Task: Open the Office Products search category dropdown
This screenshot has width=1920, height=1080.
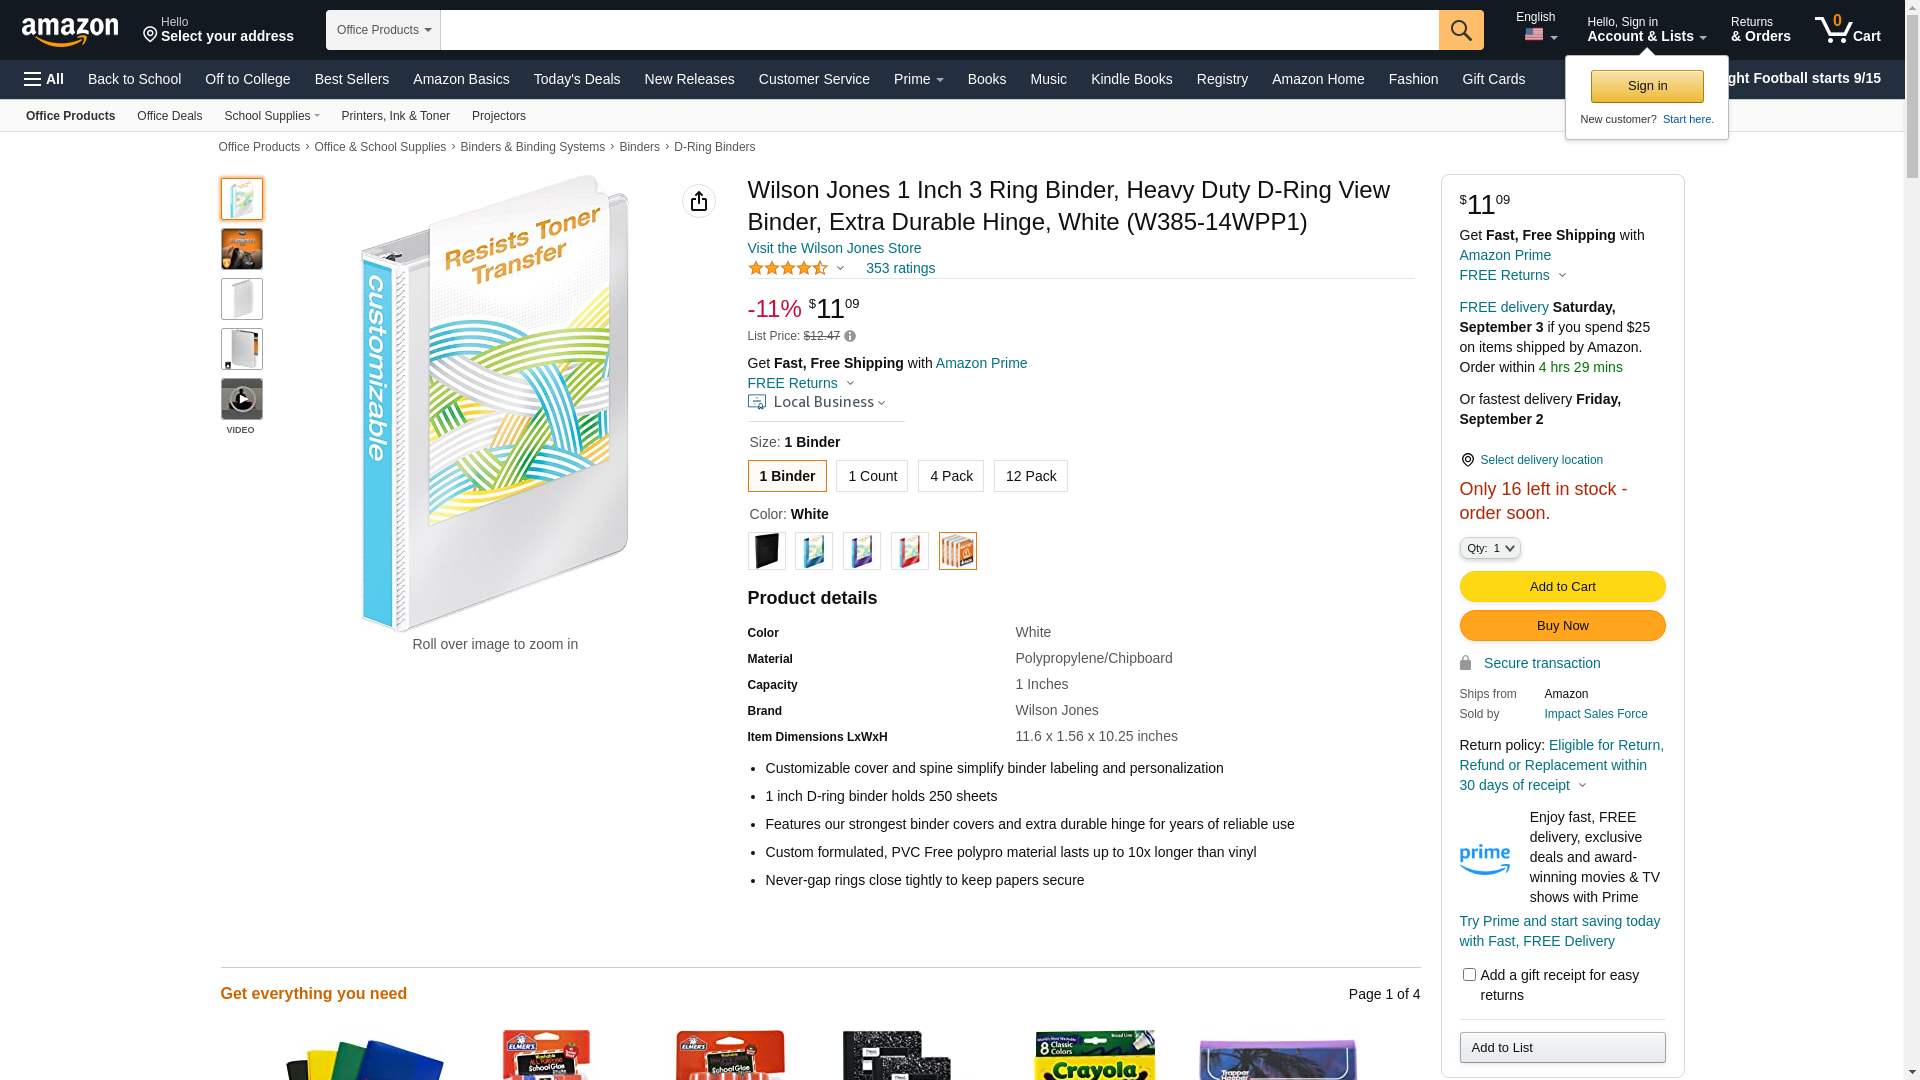Action: tap(383, 30)
